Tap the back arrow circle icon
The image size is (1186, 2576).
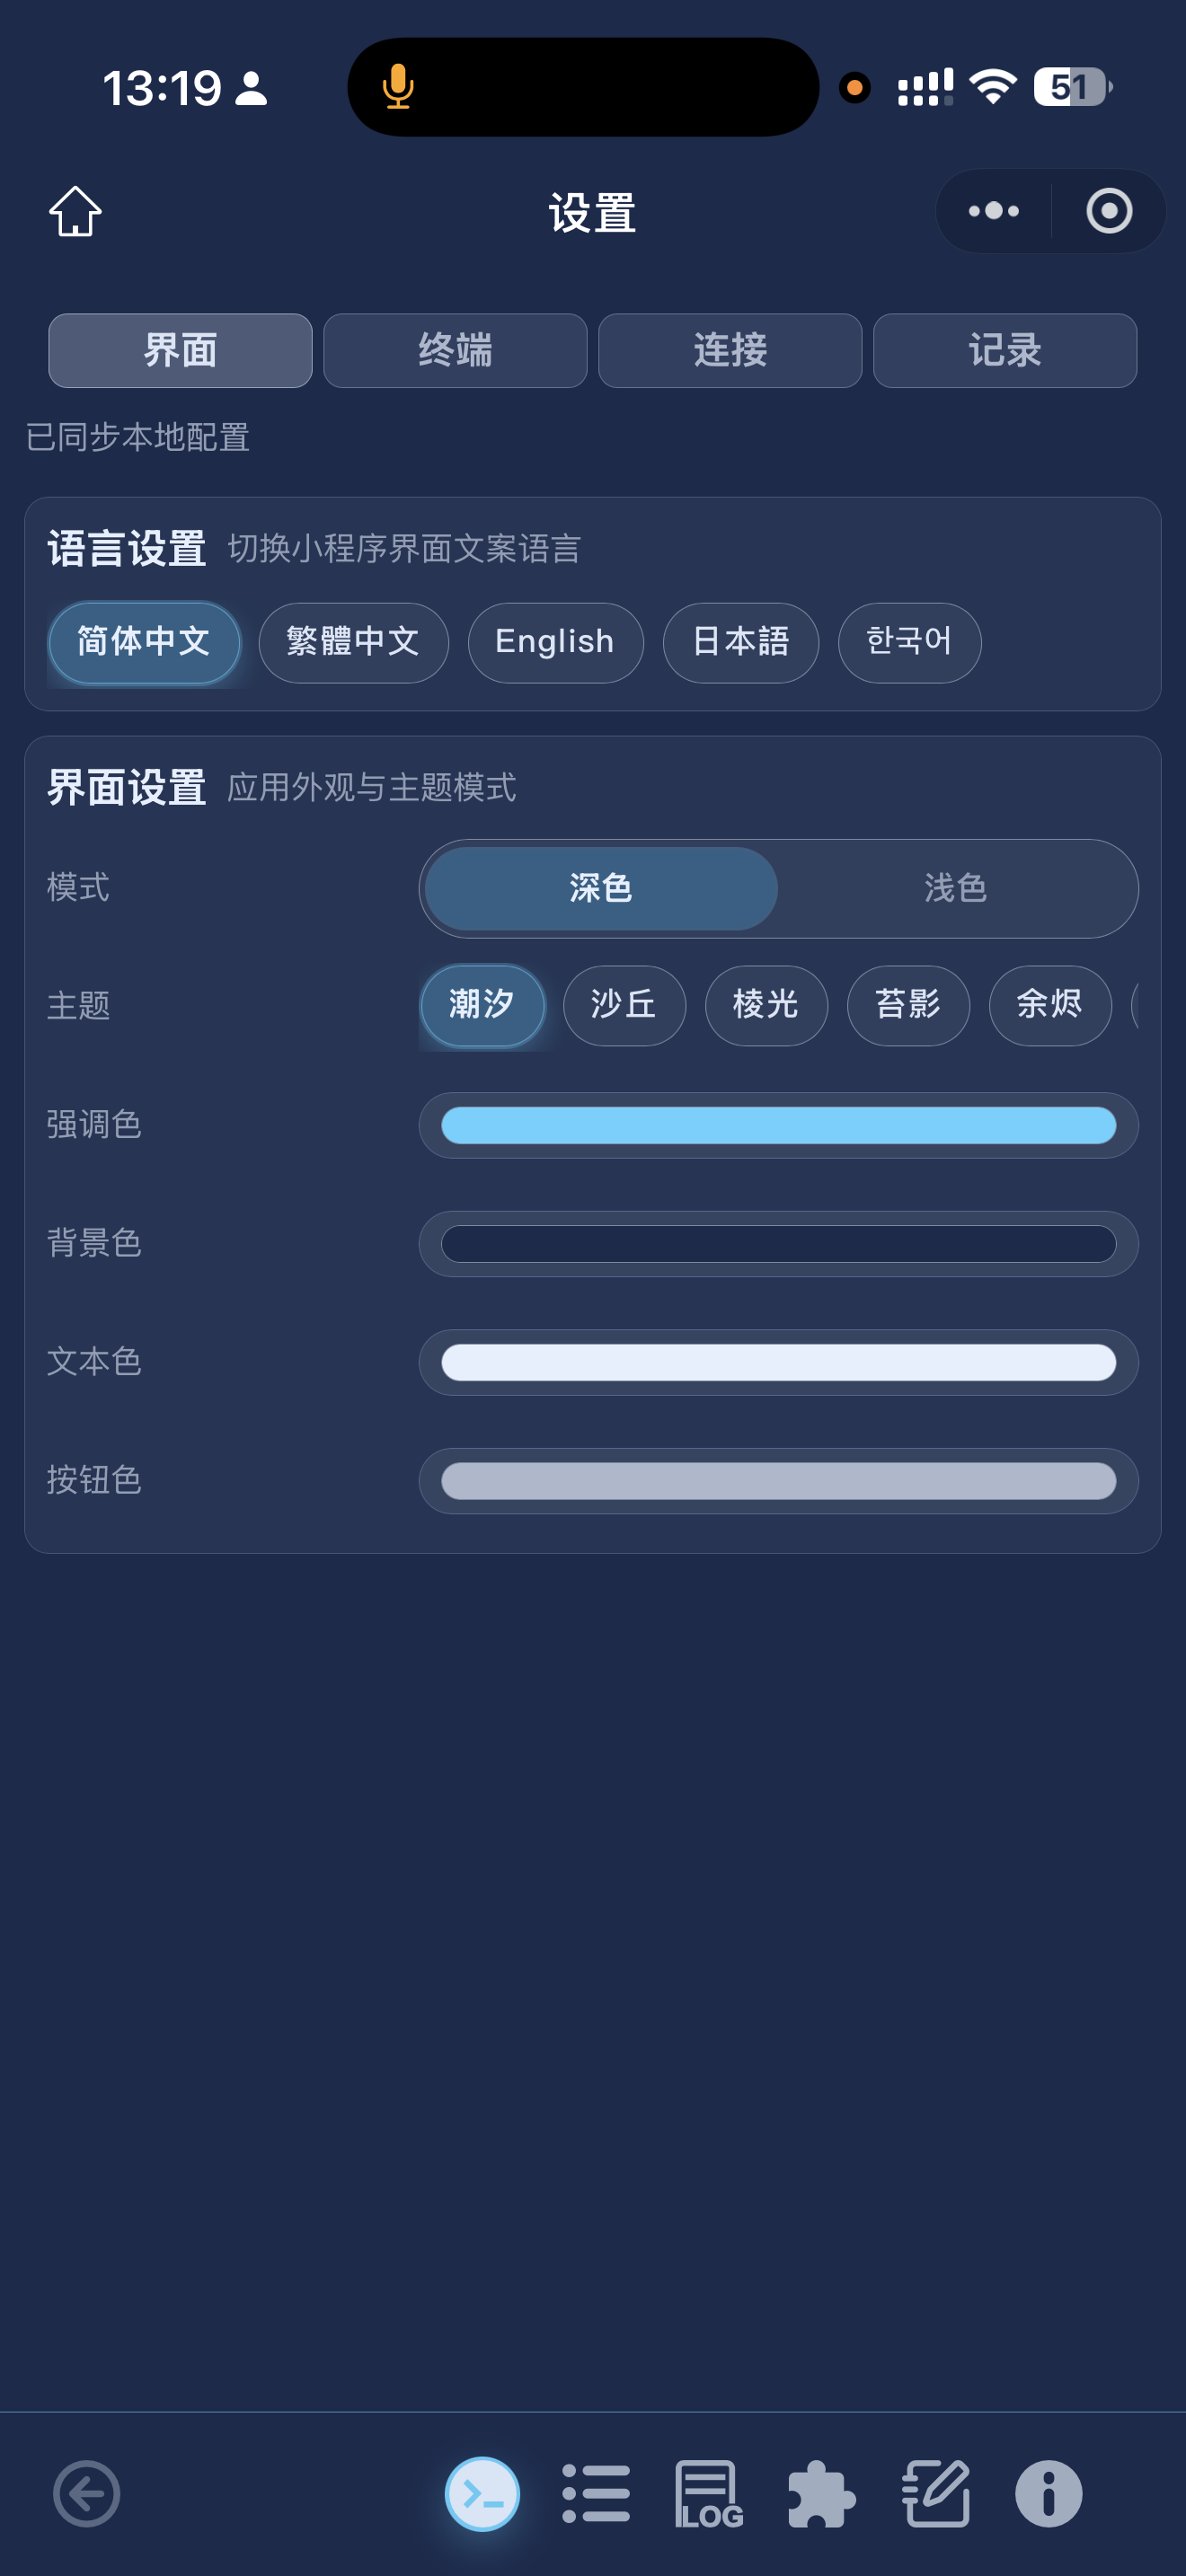coord(87,2493)
